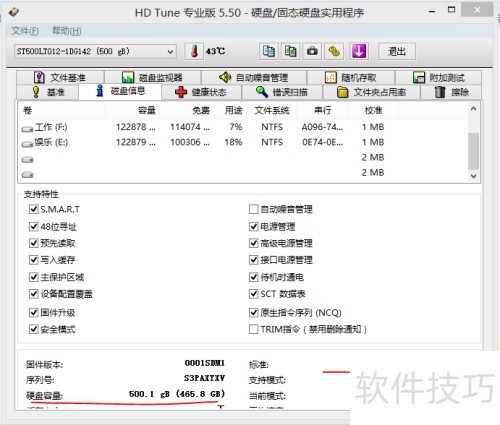This screenshot has width=500, height=425.
Task: Open the 帮助(H) menu
Action: pyautogui.click(x=67, y=31)
